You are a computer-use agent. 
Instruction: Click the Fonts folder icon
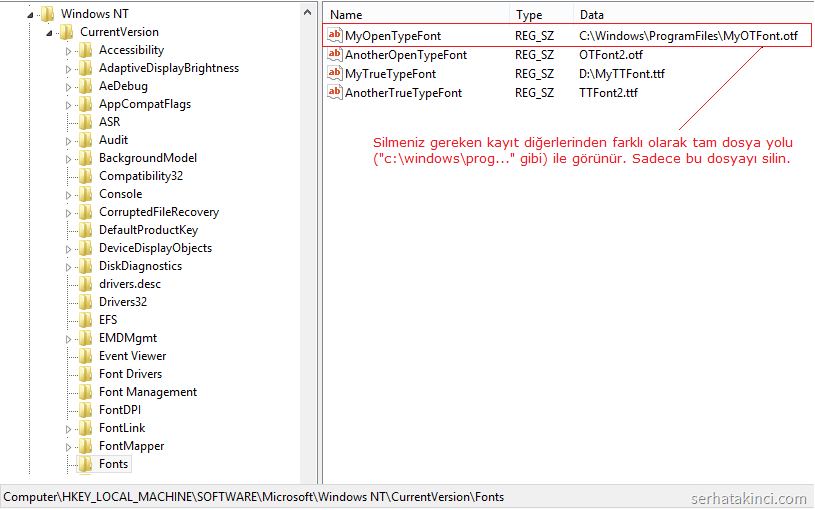(x=86, y=464)
